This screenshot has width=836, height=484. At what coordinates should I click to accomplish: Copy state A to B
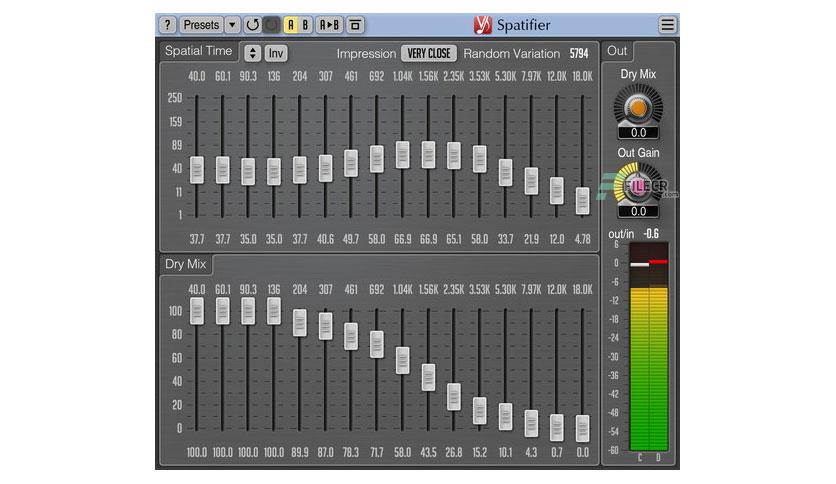pyautogui.click(x=329, y=25)
